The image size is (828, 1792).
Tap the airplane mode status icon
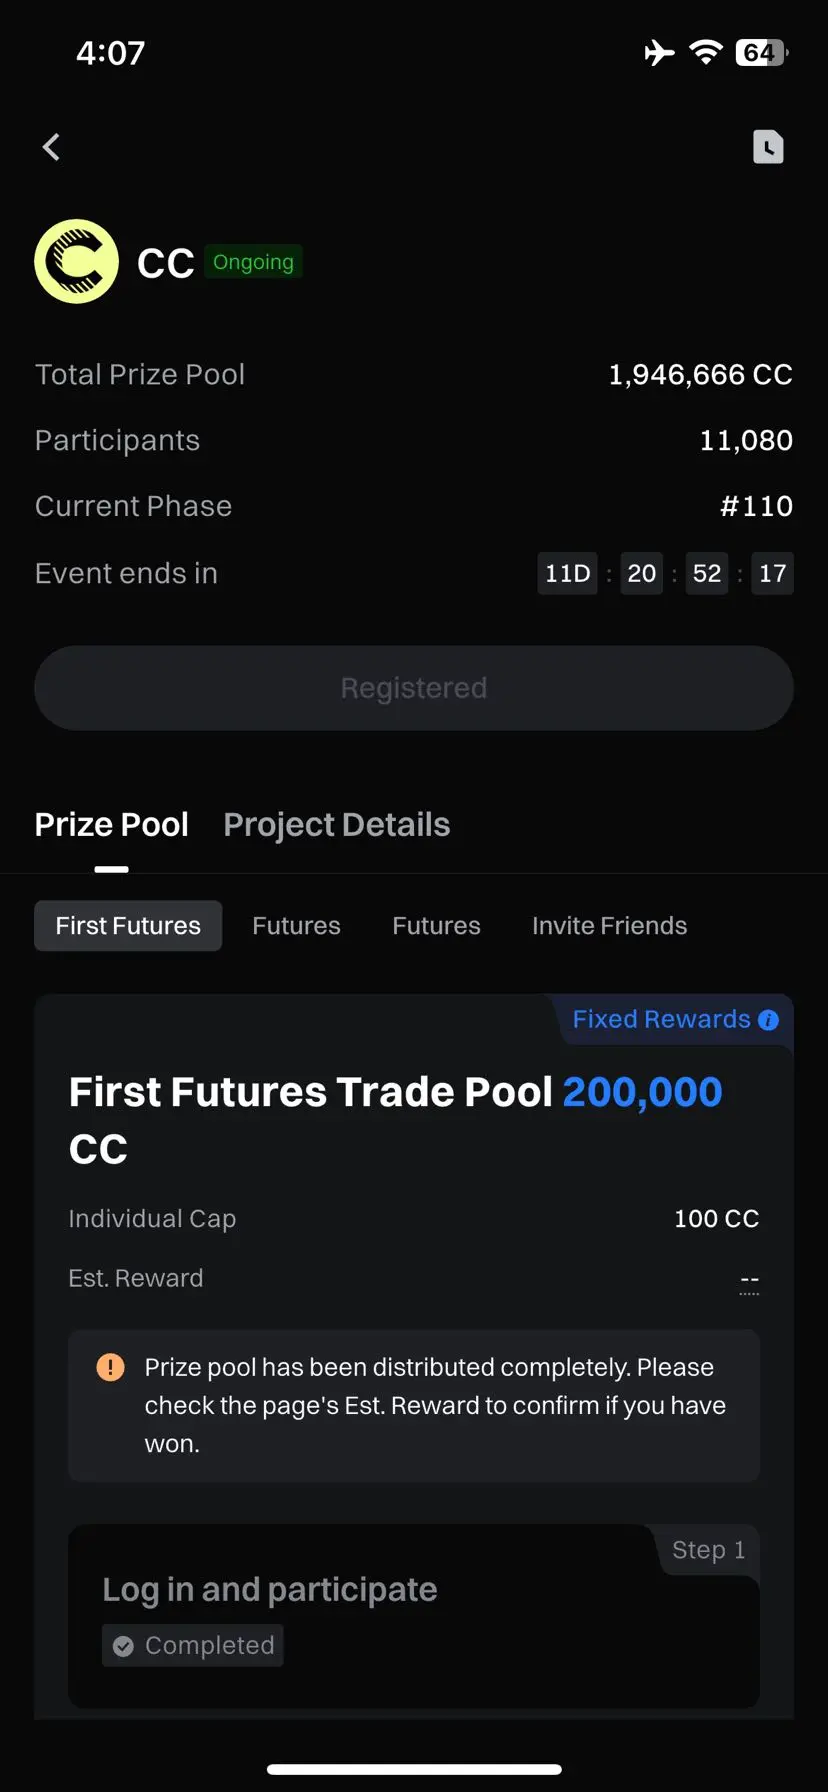click(659, 52)
